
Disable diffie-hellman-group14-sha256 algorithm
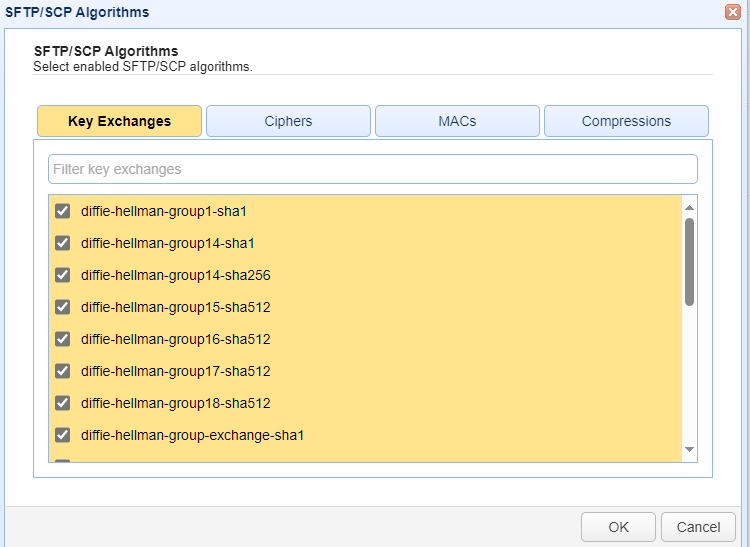click(x=62, y=275)
